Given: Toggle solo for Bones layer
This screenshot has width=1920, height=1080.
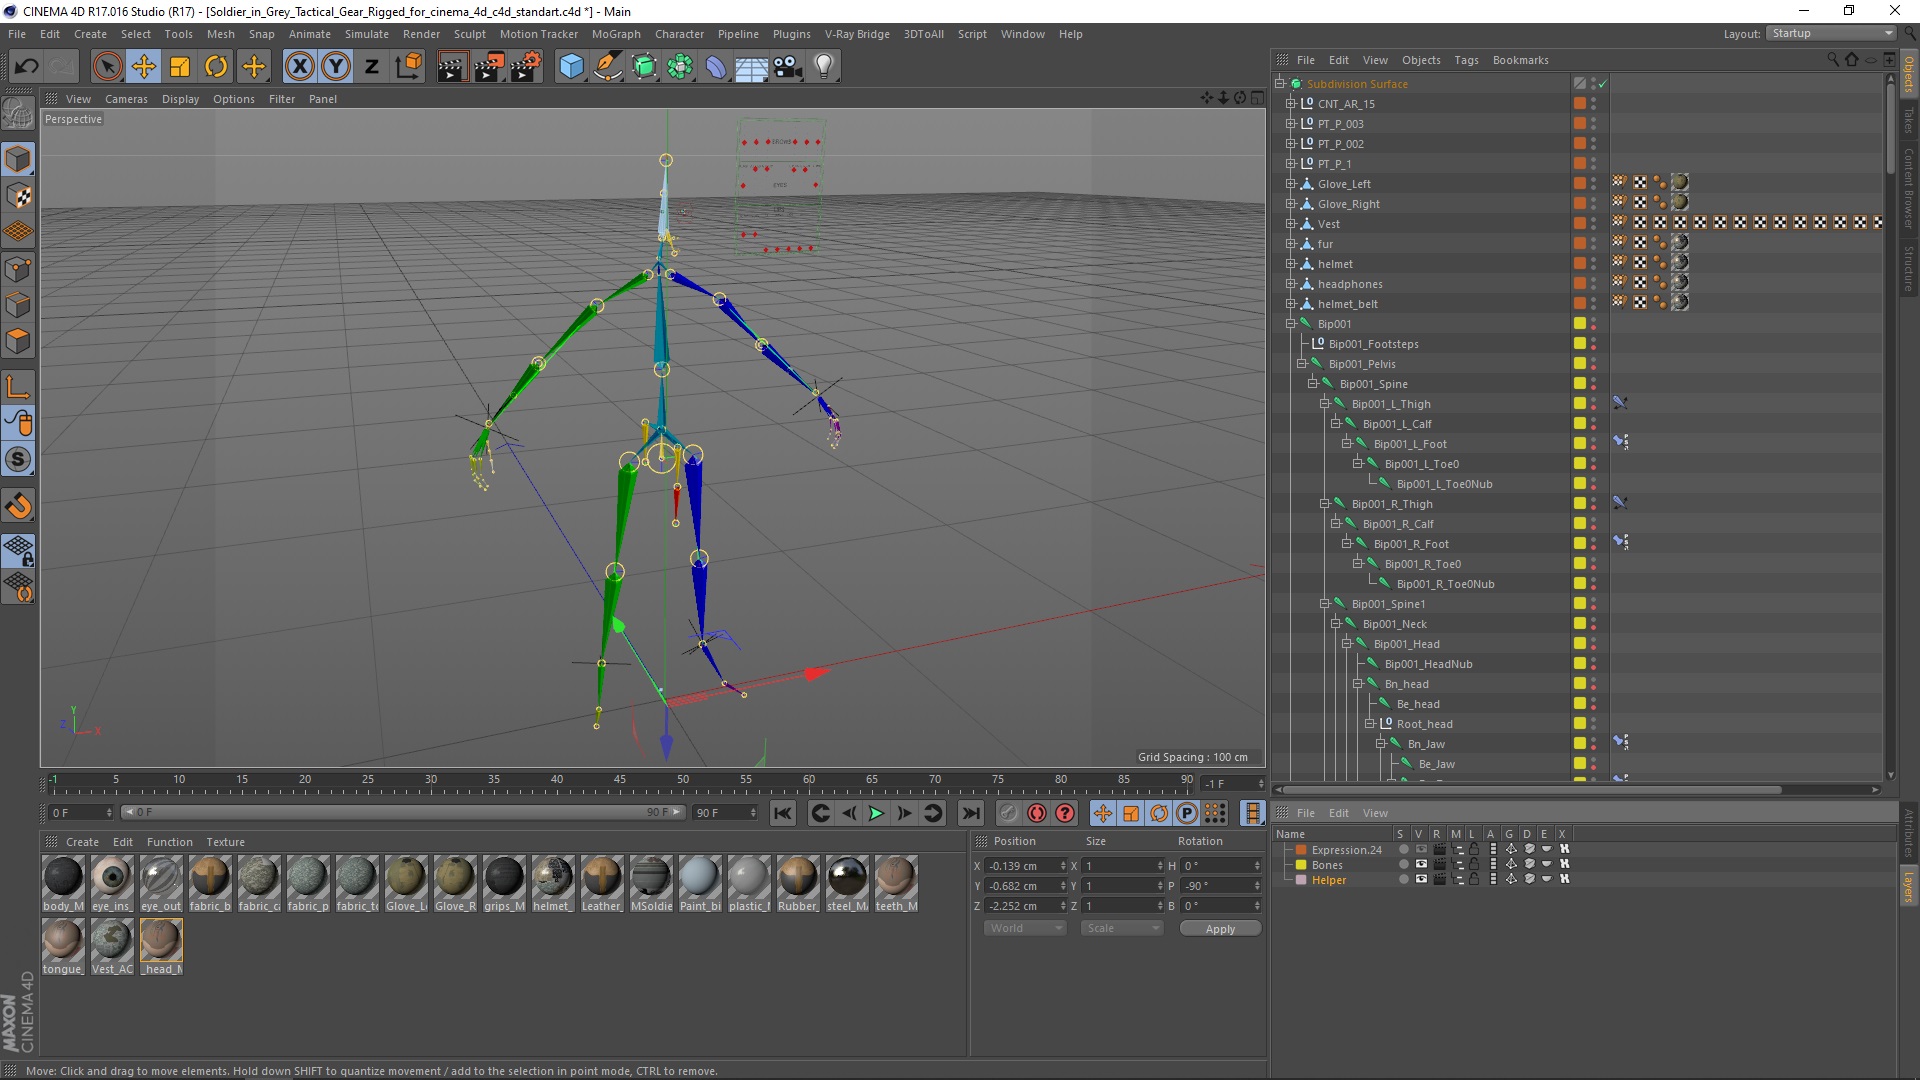Looking at the screenshot, I should pyautogui.click(x=1403, y=865).
